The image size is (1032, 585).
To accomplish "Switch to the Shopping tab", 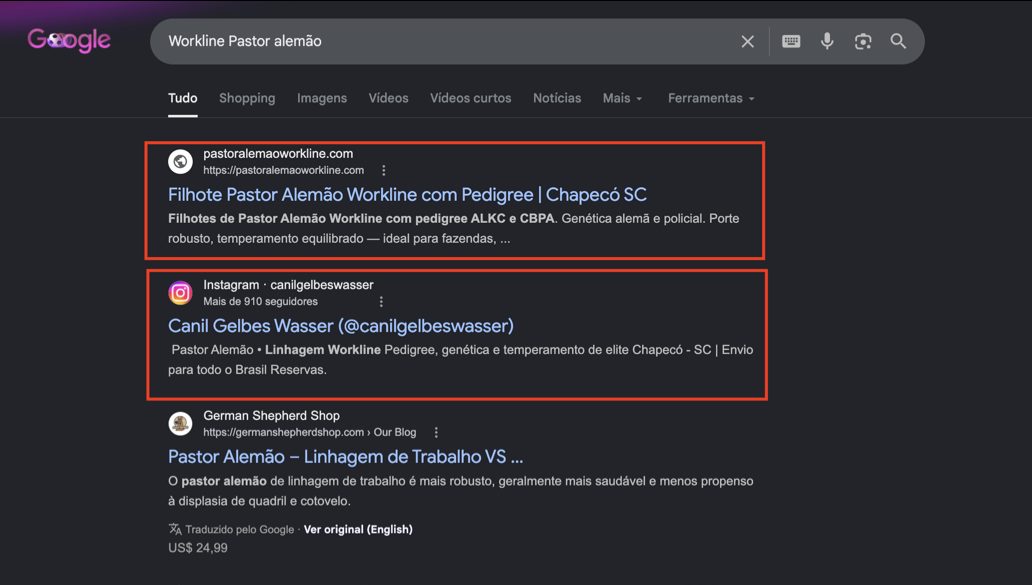I will pos(247,98).
